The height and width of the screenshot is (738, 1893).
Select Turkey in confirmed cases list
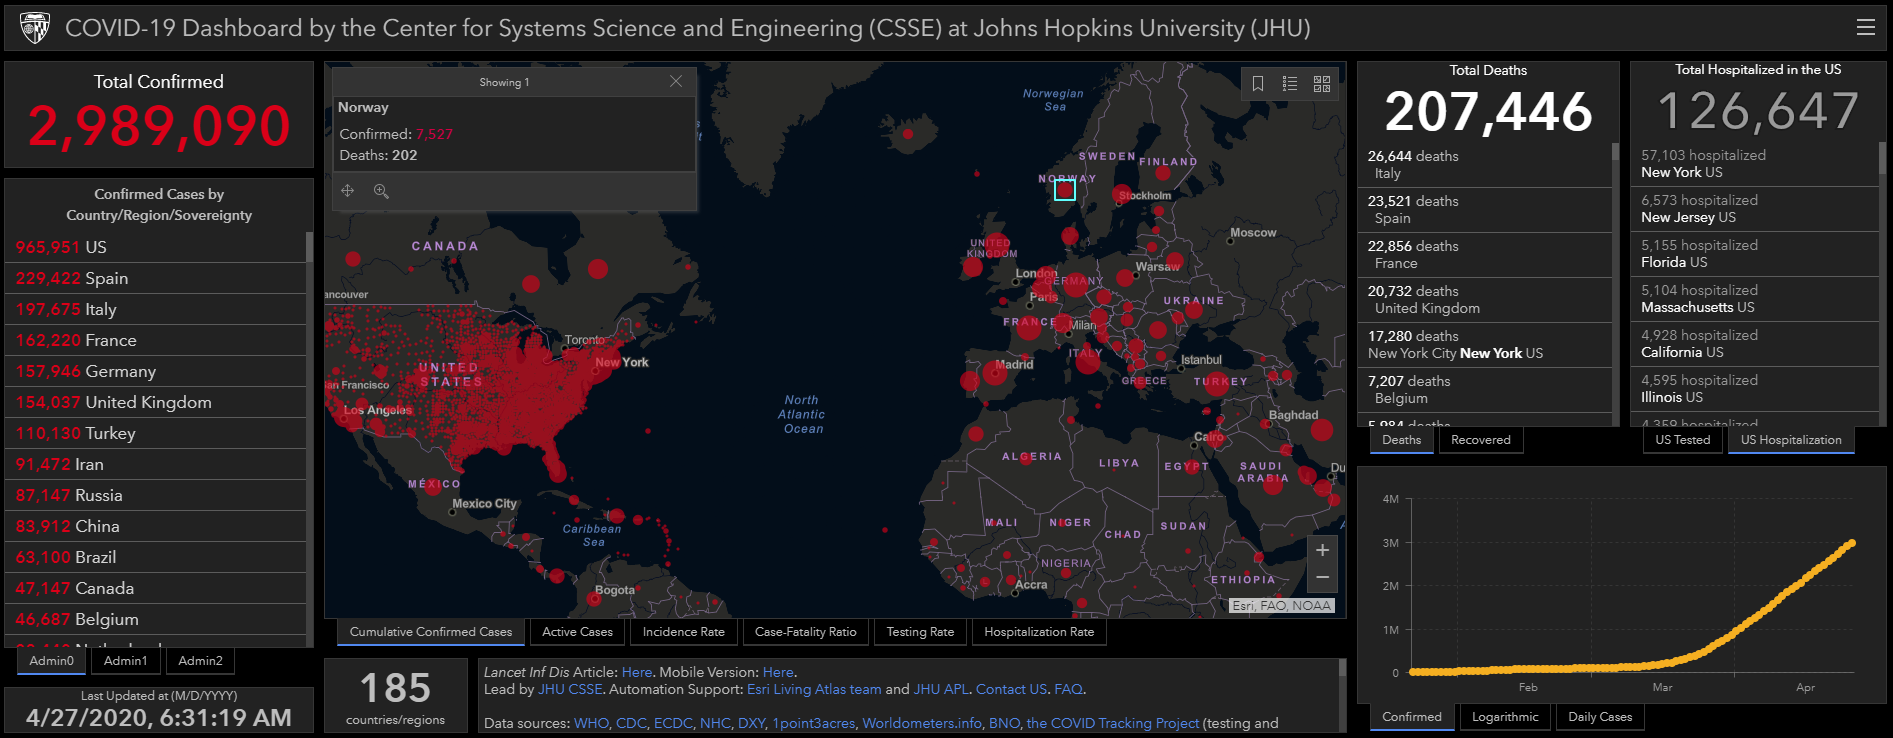[155, 433]
